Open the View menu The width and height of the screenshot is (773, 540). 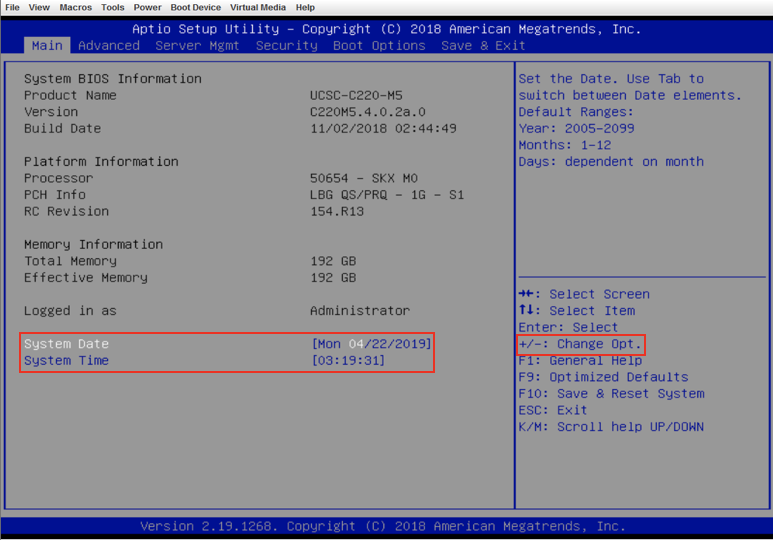(x=39, y=7)
